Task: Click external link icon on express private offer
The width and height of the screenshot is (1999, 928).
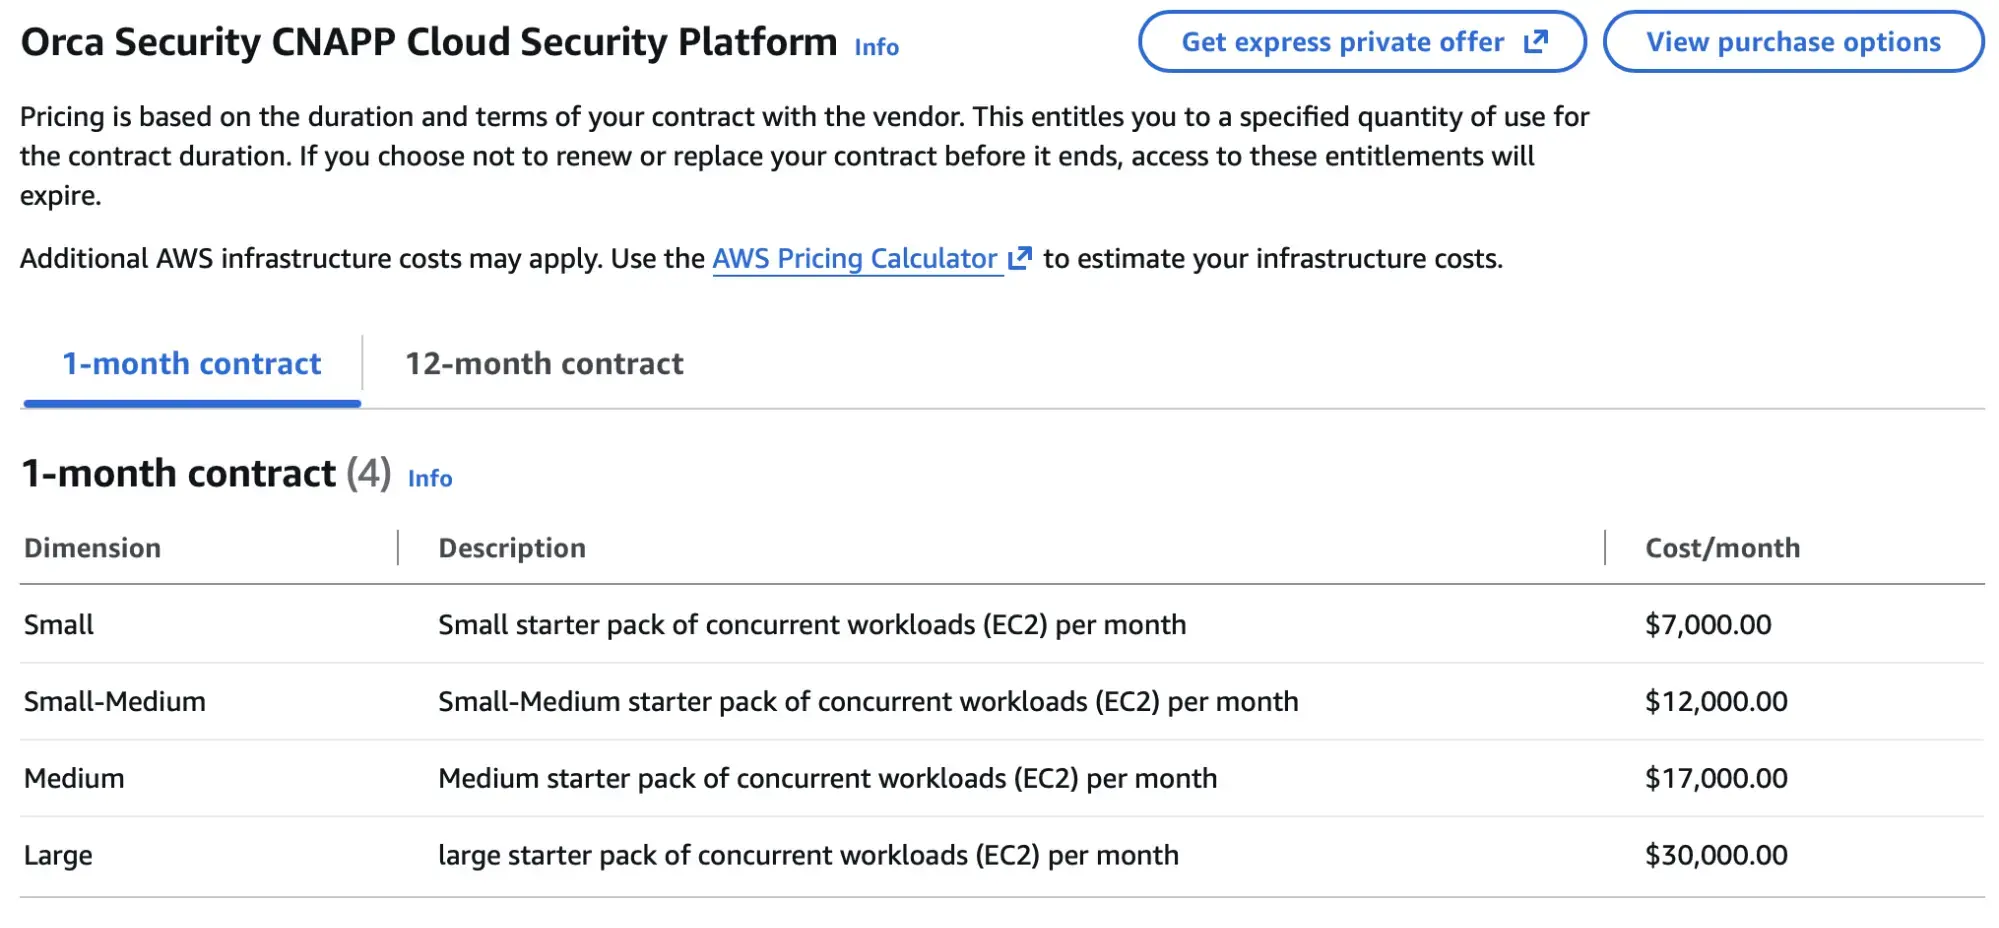Action: point(1535,42)
